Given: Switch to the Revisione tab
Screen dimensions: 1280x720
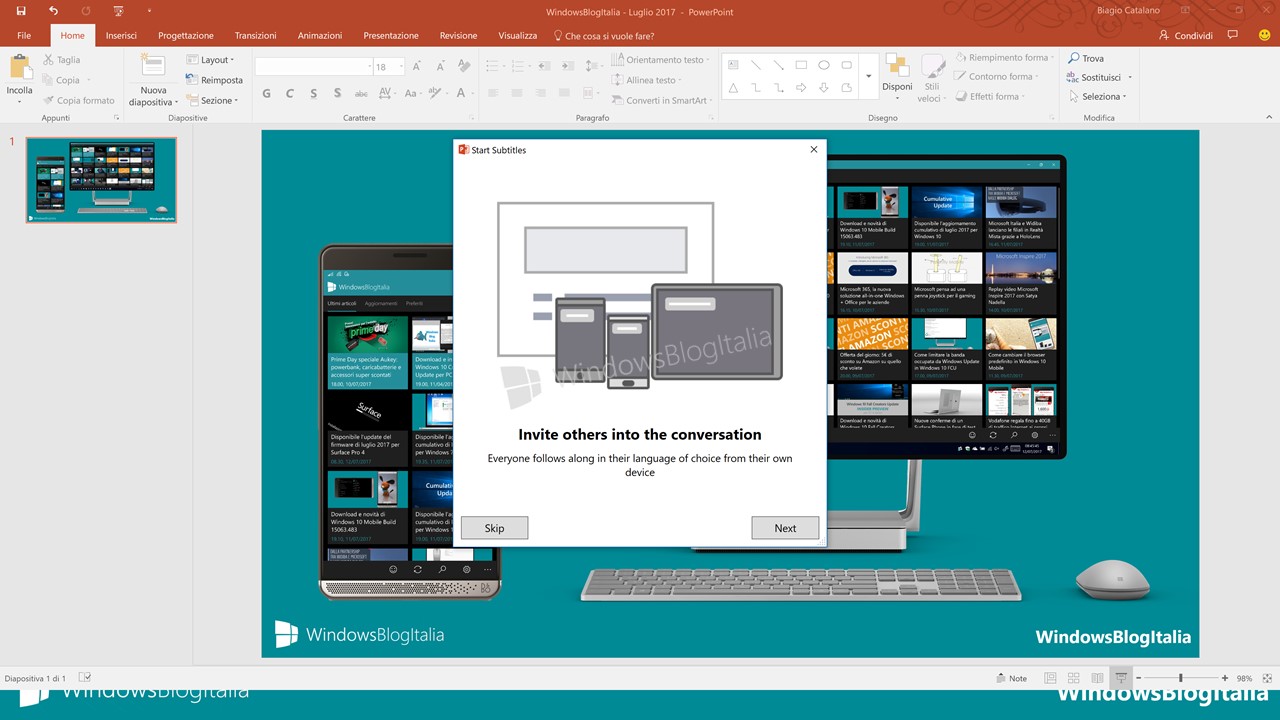Looking at the screenshot, I should tap(458, 35).
